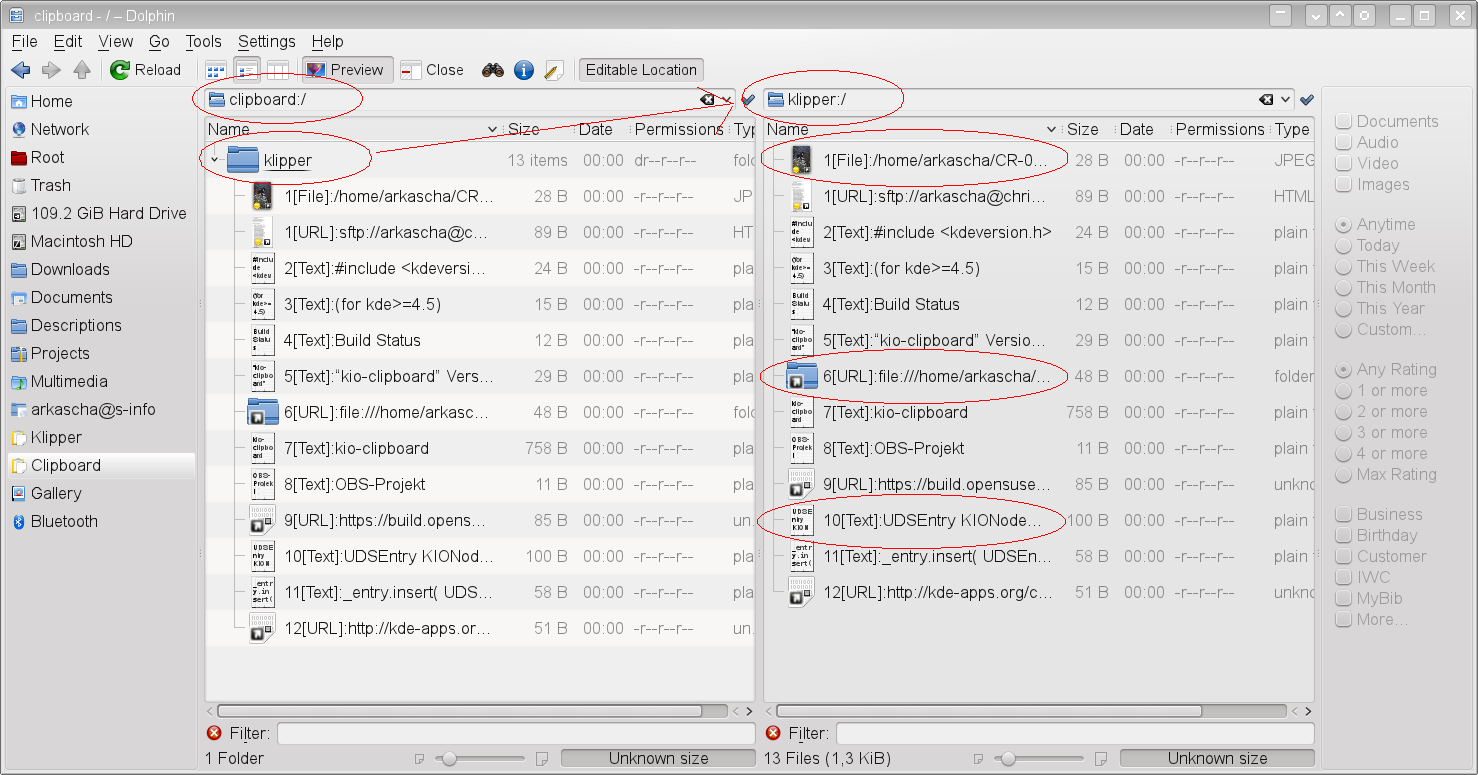Select the 3 or more rating option
This screenshot has width=1478, height=775.
tap(1344, 433)
